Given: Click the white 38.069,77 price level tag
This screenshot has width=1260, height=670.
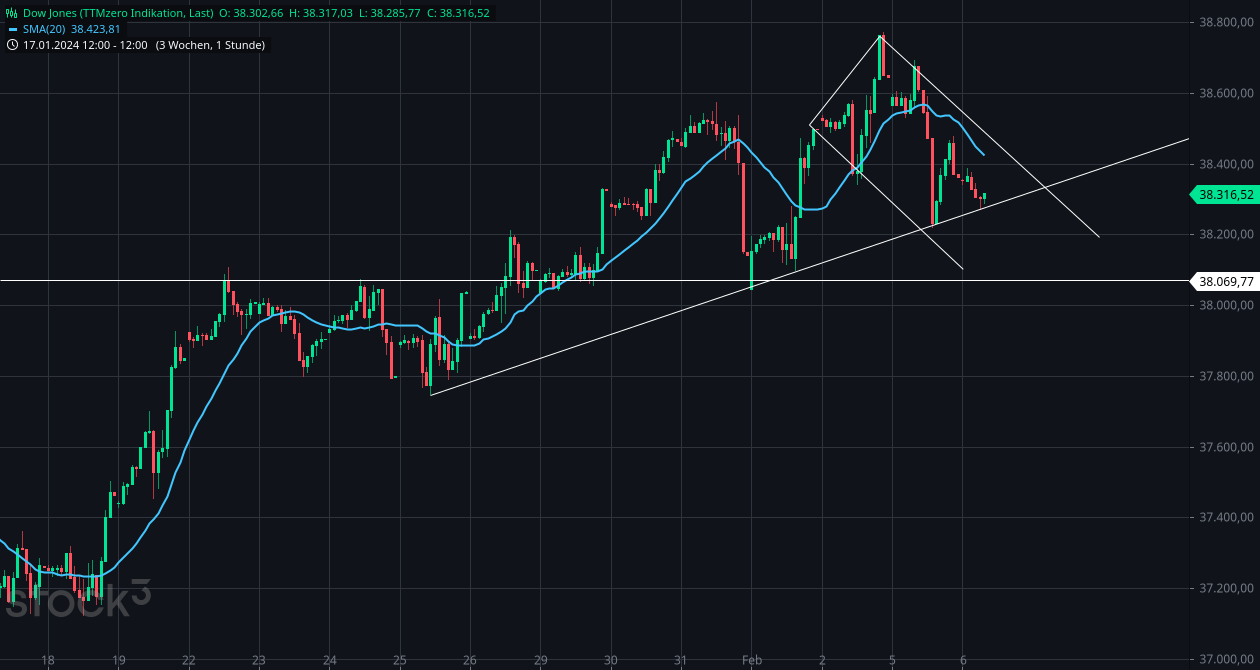Looking at the screenshot, I should pos(1224,282).
